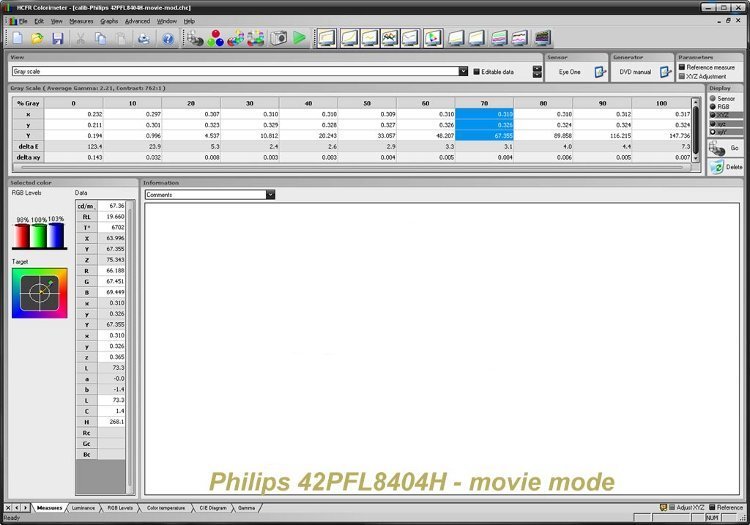750x525 pixels.
Task: Click the print icon in the toolbar
Action: click(144, 38)
